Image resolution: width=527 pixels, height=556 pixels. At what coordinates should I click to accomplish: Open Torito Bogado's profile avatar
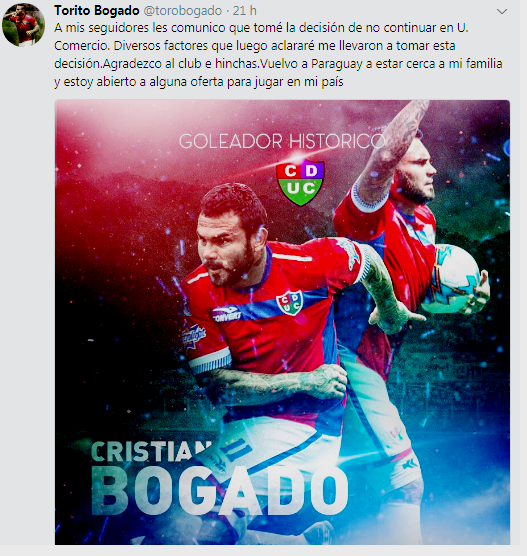[x=23, y=25]
